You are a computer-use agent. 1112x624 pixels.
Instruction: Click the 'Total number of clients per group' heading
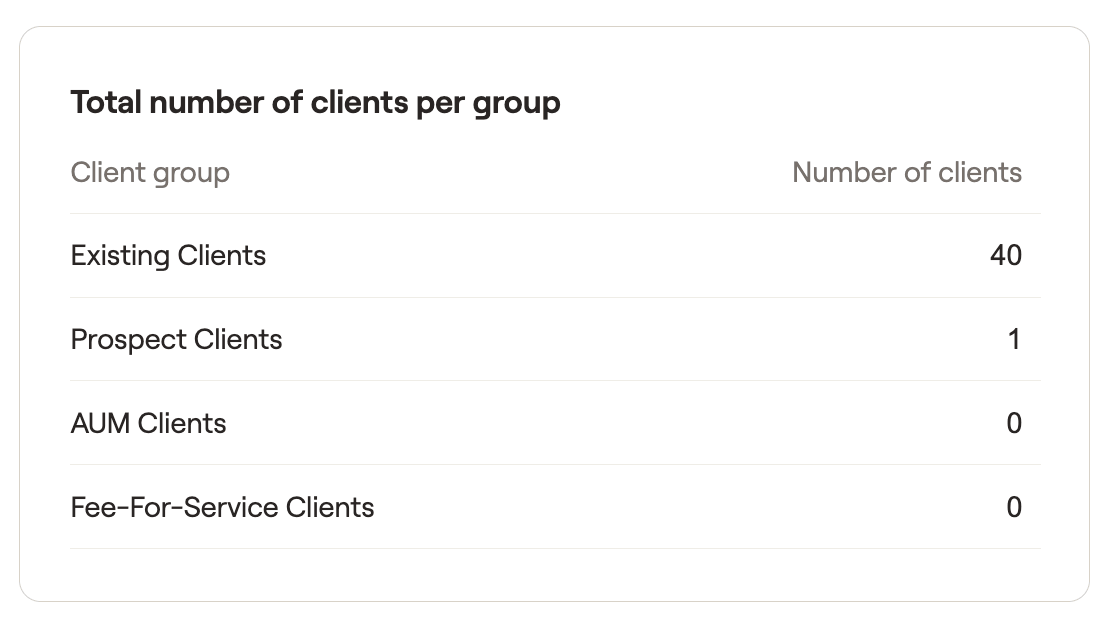(315, 103)
